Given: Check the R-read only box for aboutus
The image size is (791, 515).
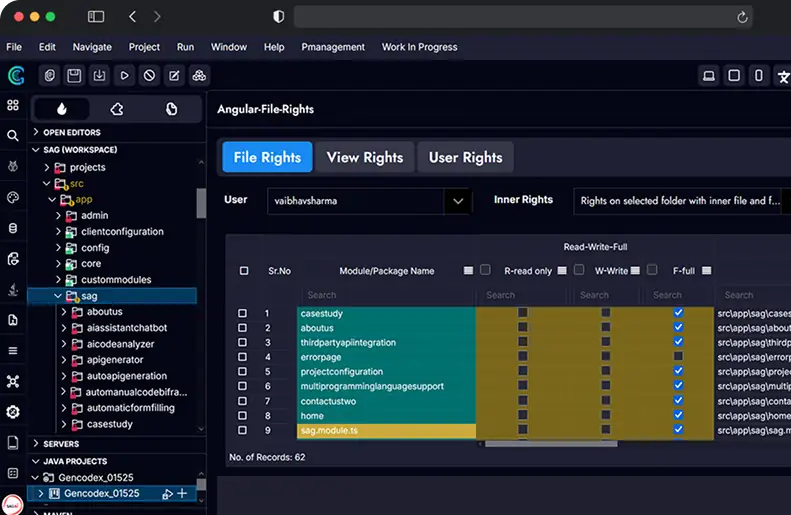Looking at the screenshot, I should click(x=523, y=327).
